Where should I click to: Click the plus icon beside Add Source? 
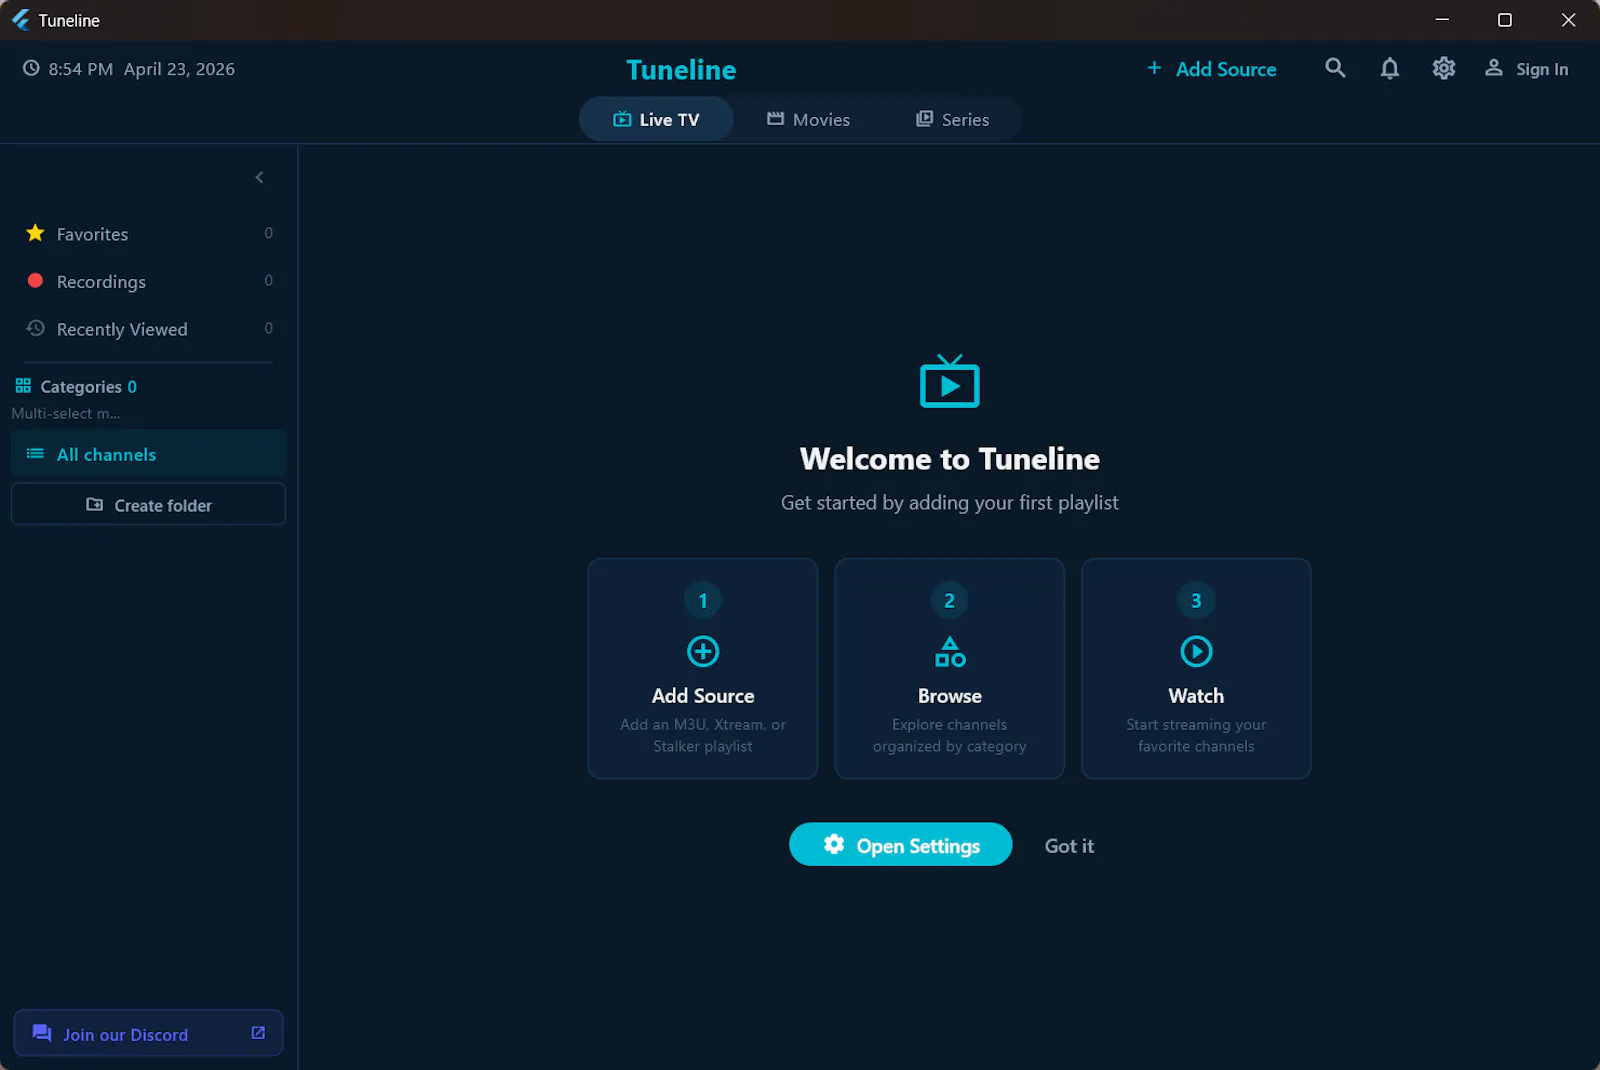click(x=1154, y=67)
